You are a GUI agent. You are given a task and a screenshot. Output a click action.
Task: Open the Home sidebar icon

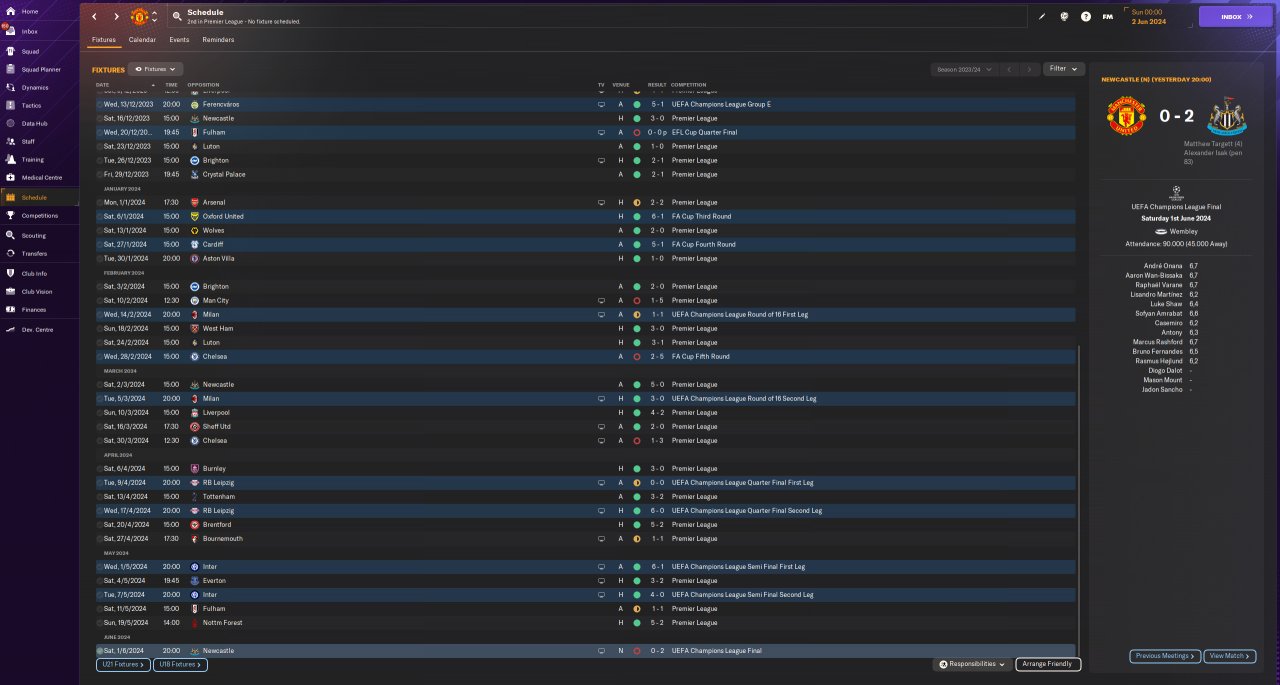coord(10,11)
